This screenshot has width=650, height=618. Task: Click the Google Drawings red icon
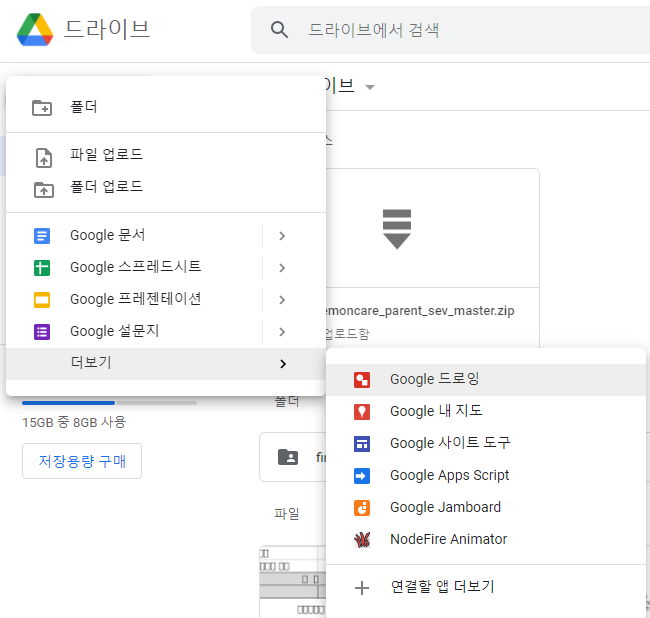click(362, 380)
